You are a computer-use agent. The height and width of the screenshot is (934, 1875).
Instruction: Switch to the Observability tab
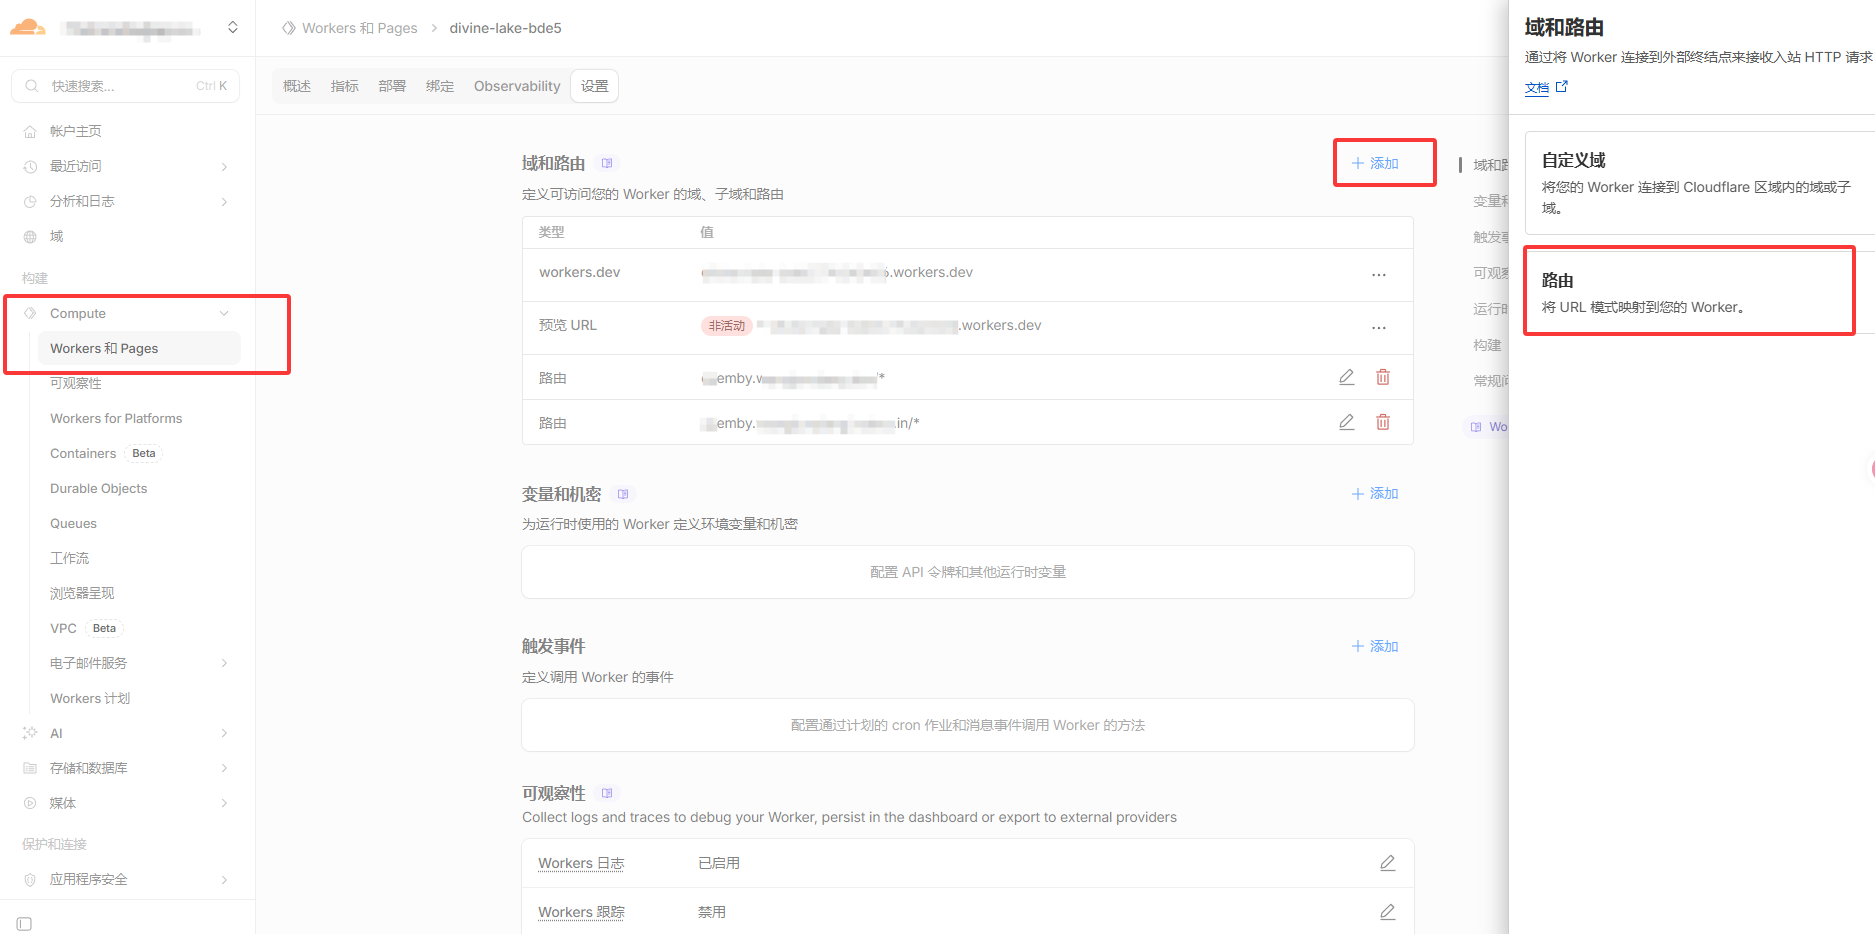(517, 86)
